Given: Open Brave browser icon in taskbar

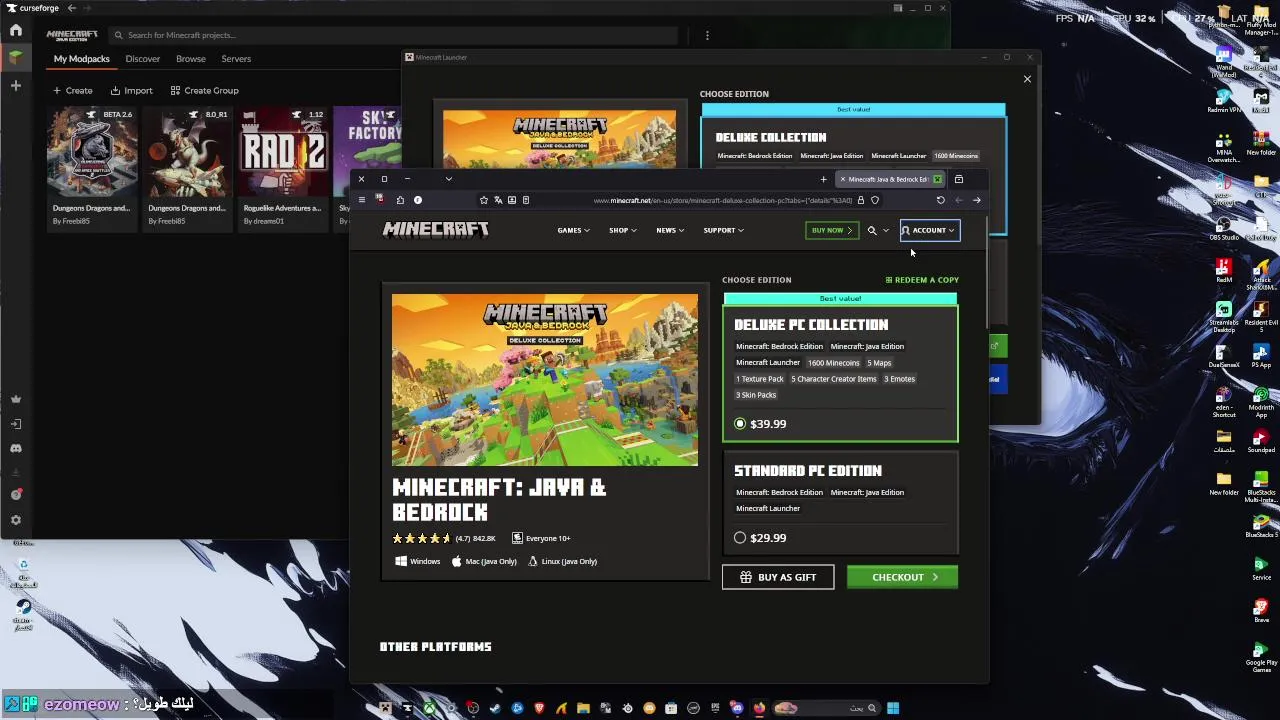Looking at the screenshot, I should click(539, 708).
